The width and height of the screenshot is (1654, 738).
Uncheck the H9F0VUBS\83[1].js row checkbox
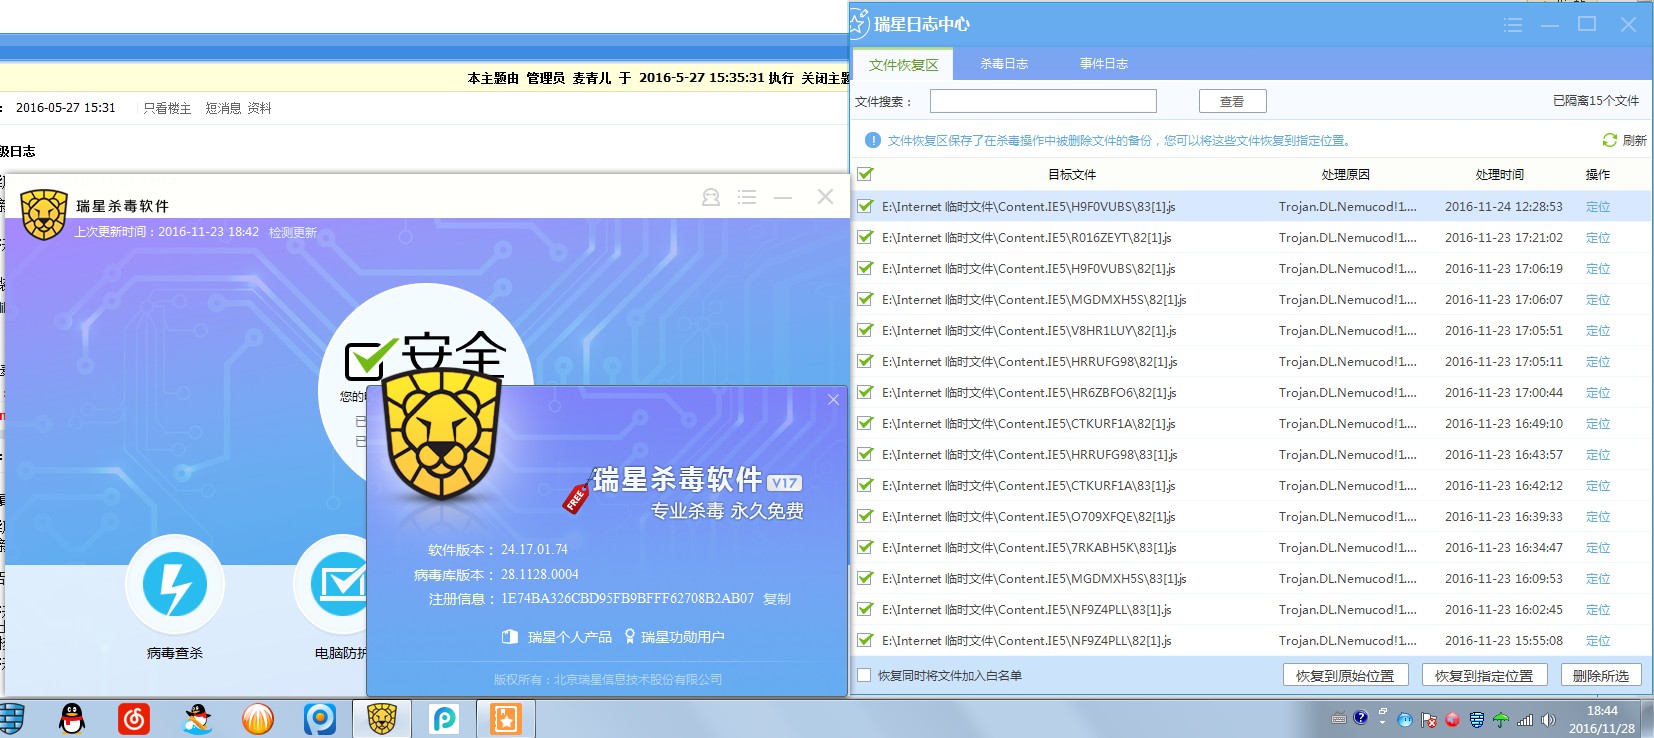(x=865, y=206)
